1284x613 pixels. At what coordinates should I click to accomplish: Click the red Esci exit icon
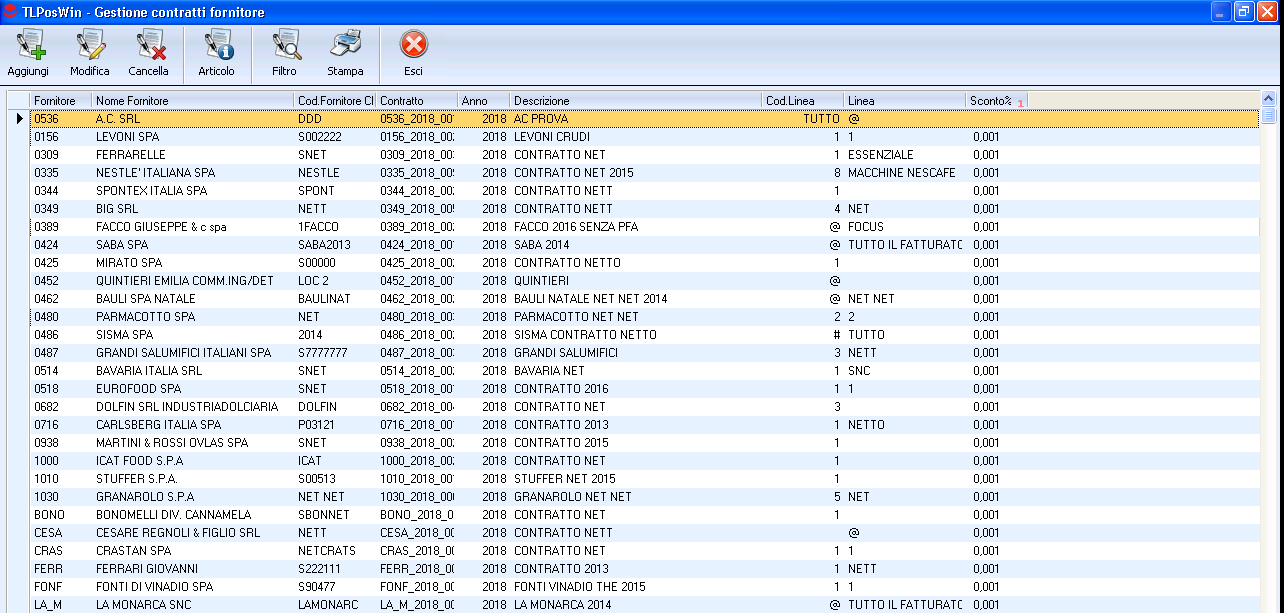(414, 46)
